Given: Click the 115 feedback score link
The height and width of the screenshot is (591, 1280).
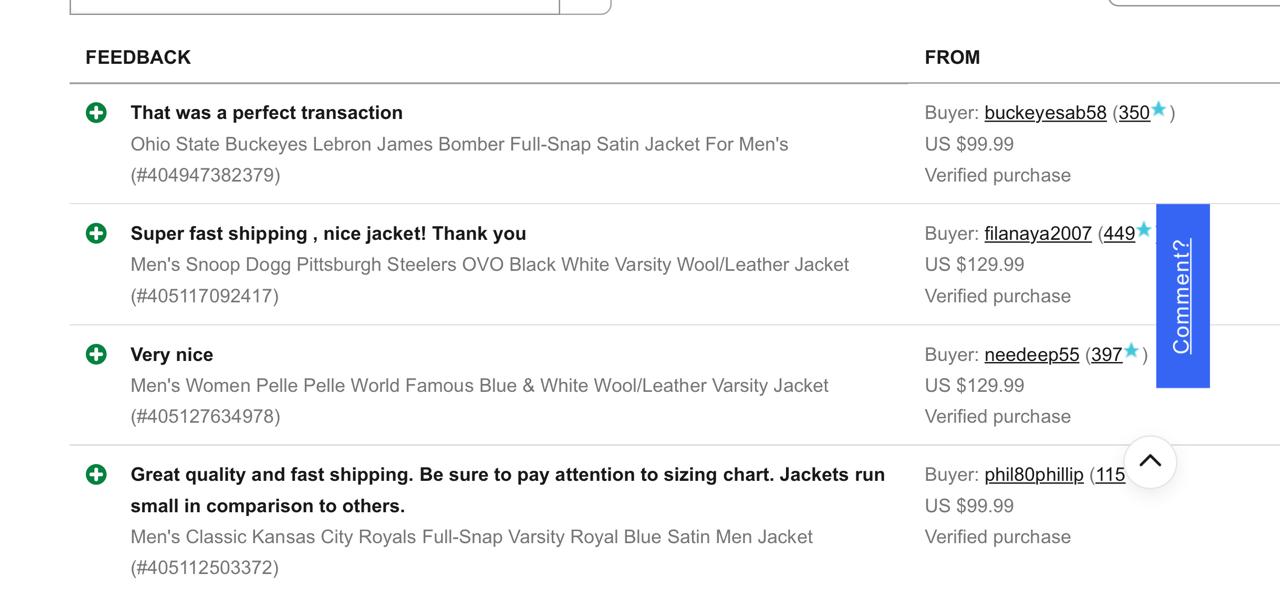Looking at the screenshot, I should [1110, 475].
